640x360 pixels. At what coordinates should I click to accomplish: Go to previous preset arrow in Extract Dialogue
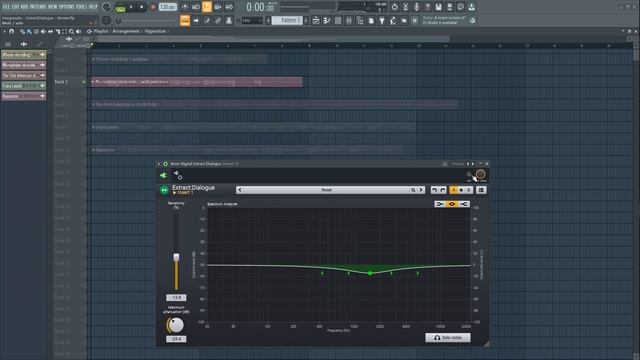coord(240,190)
